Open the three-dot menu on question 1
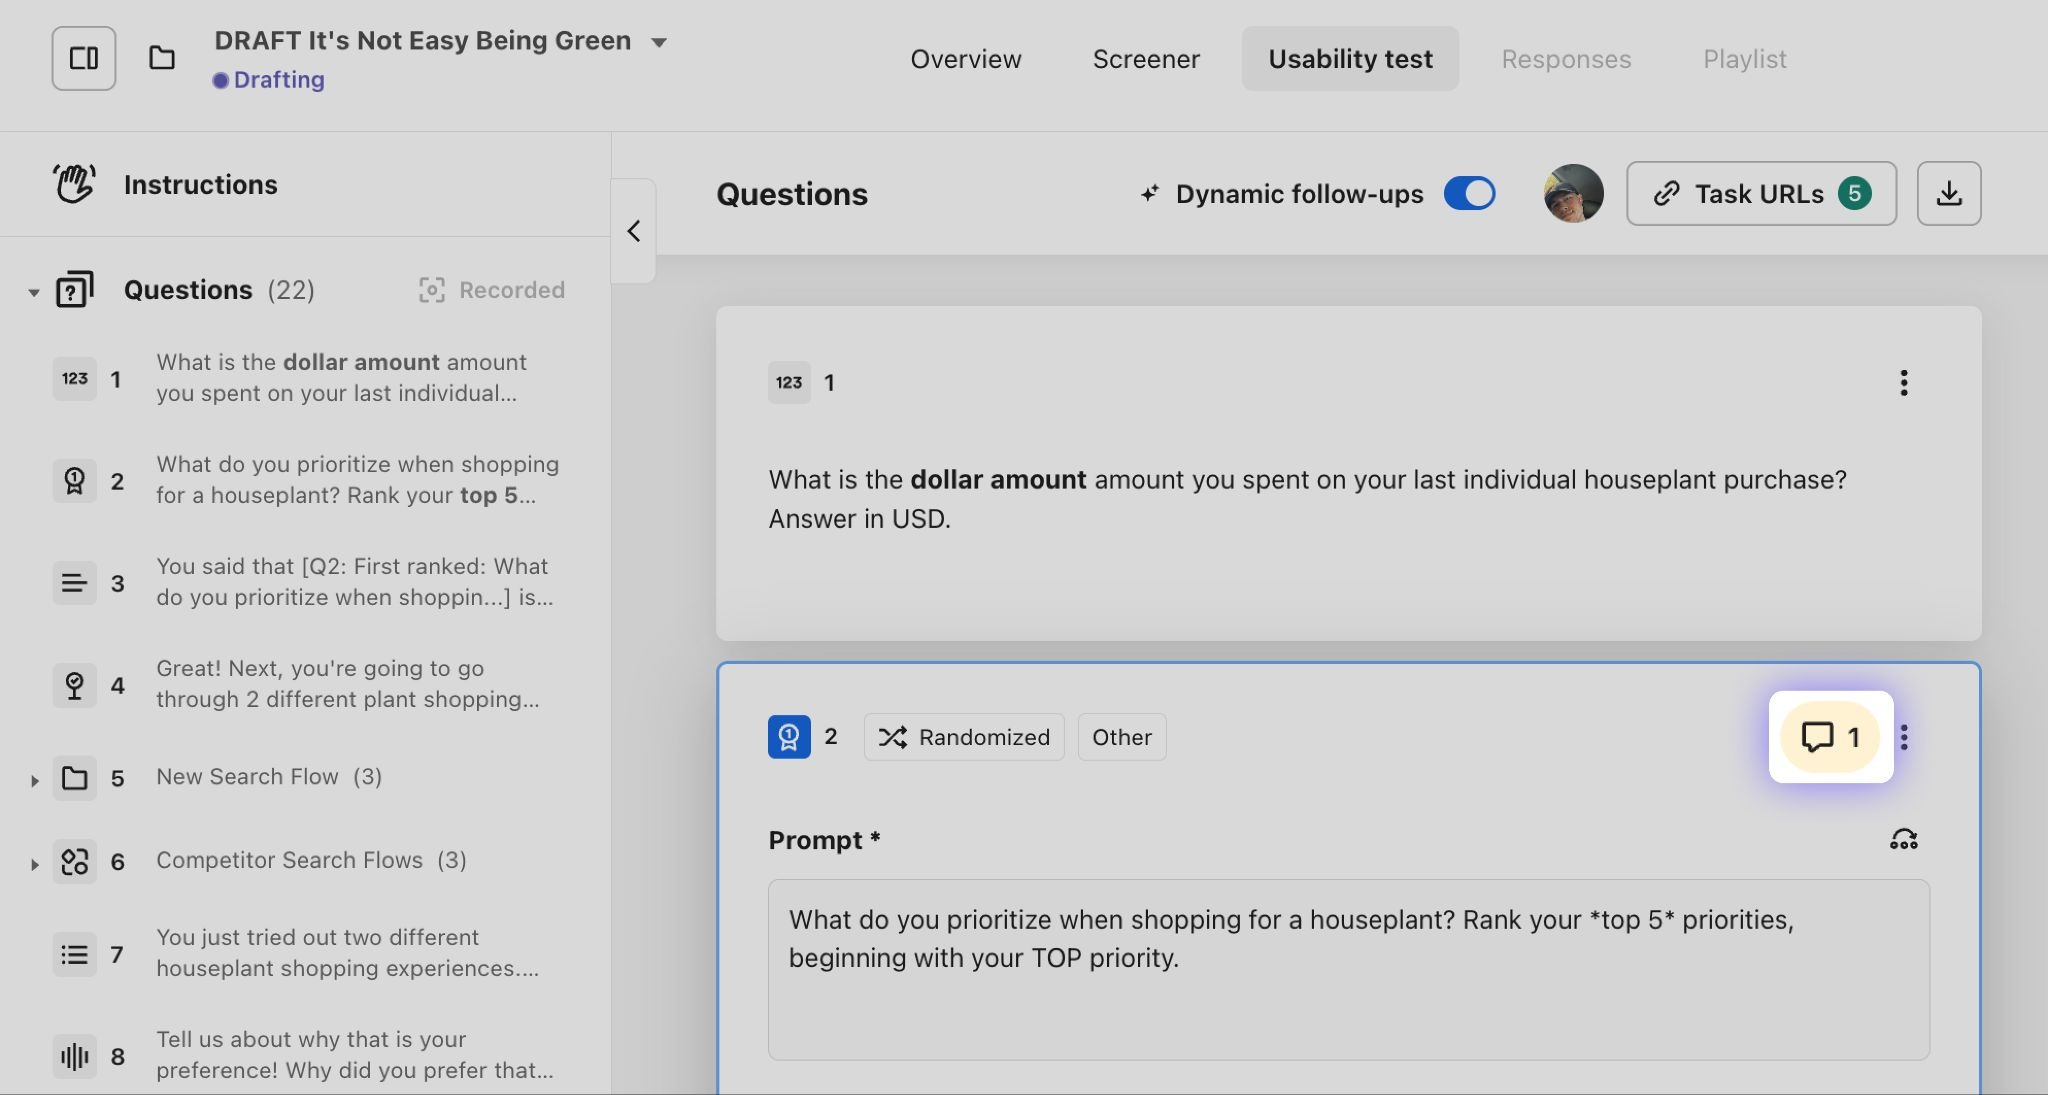2048x1095 pixels. point(1903,383)
